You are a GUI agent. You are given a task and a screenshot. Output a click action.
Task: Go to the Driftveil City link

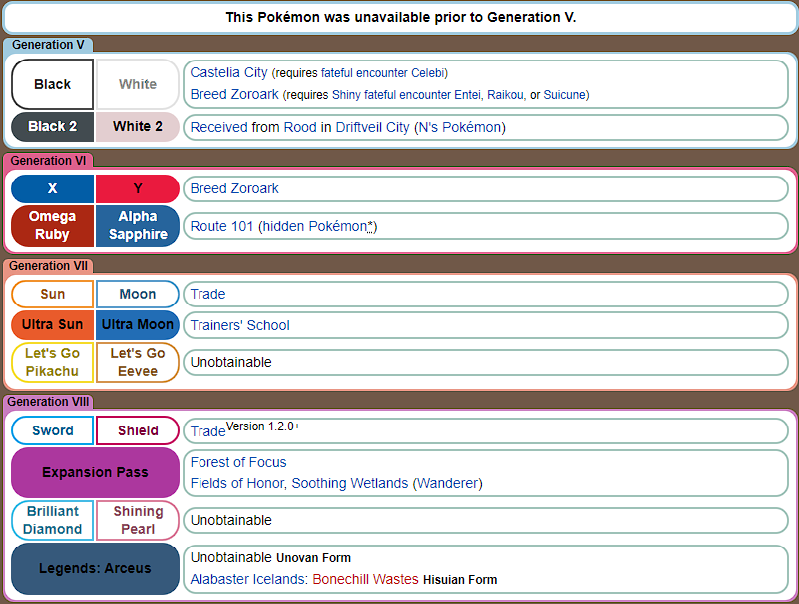(372, 127)
